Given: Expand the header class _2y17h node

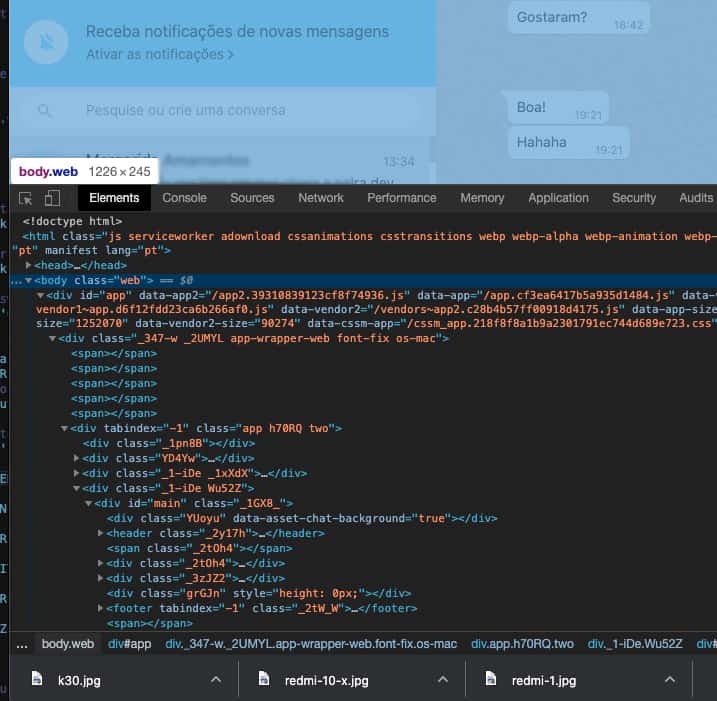Looking at the screenshot, I should (100, 533).
